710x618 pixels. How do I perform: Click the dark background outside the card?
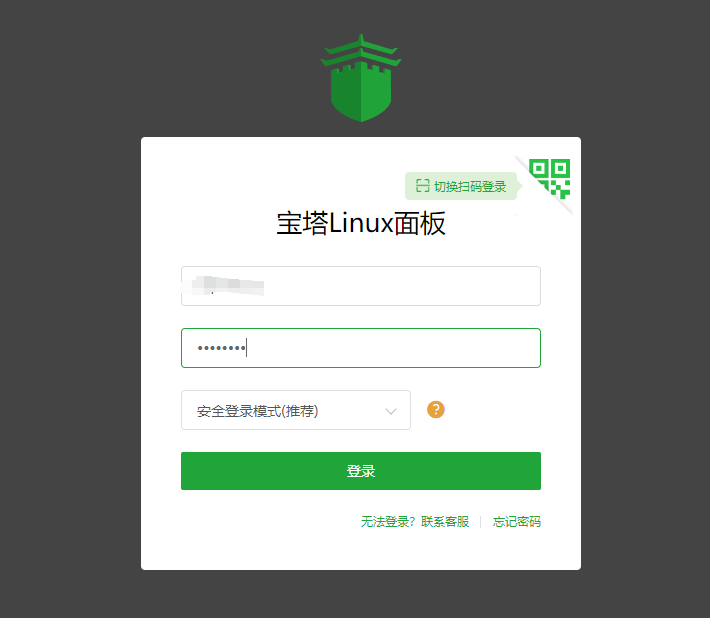tap(68, 317)
